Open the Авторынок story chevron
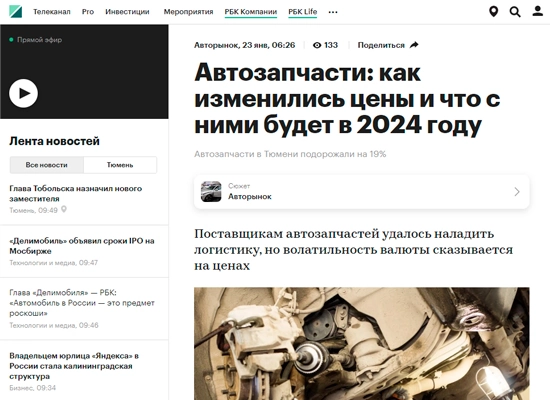550x400 pixels. pyautogui.click(x=517, y=192)
